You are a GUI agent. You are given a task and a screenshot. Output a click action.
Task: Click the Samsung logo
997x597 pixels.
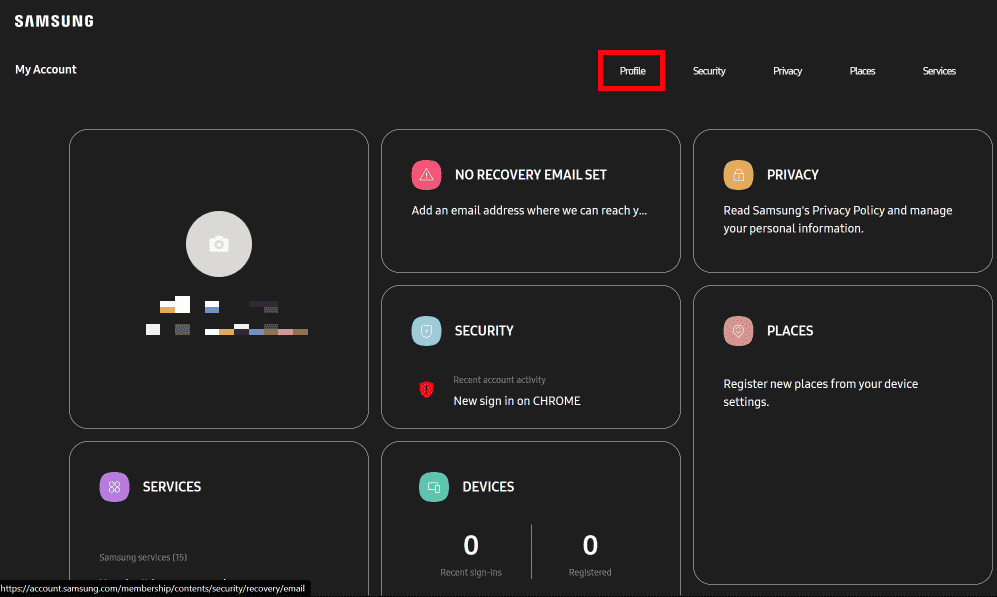coord(54,21)
